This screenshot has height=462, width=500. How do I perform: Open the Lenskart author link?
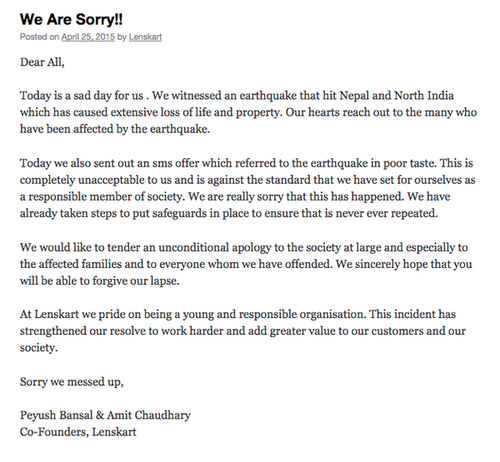click(145, 37)
